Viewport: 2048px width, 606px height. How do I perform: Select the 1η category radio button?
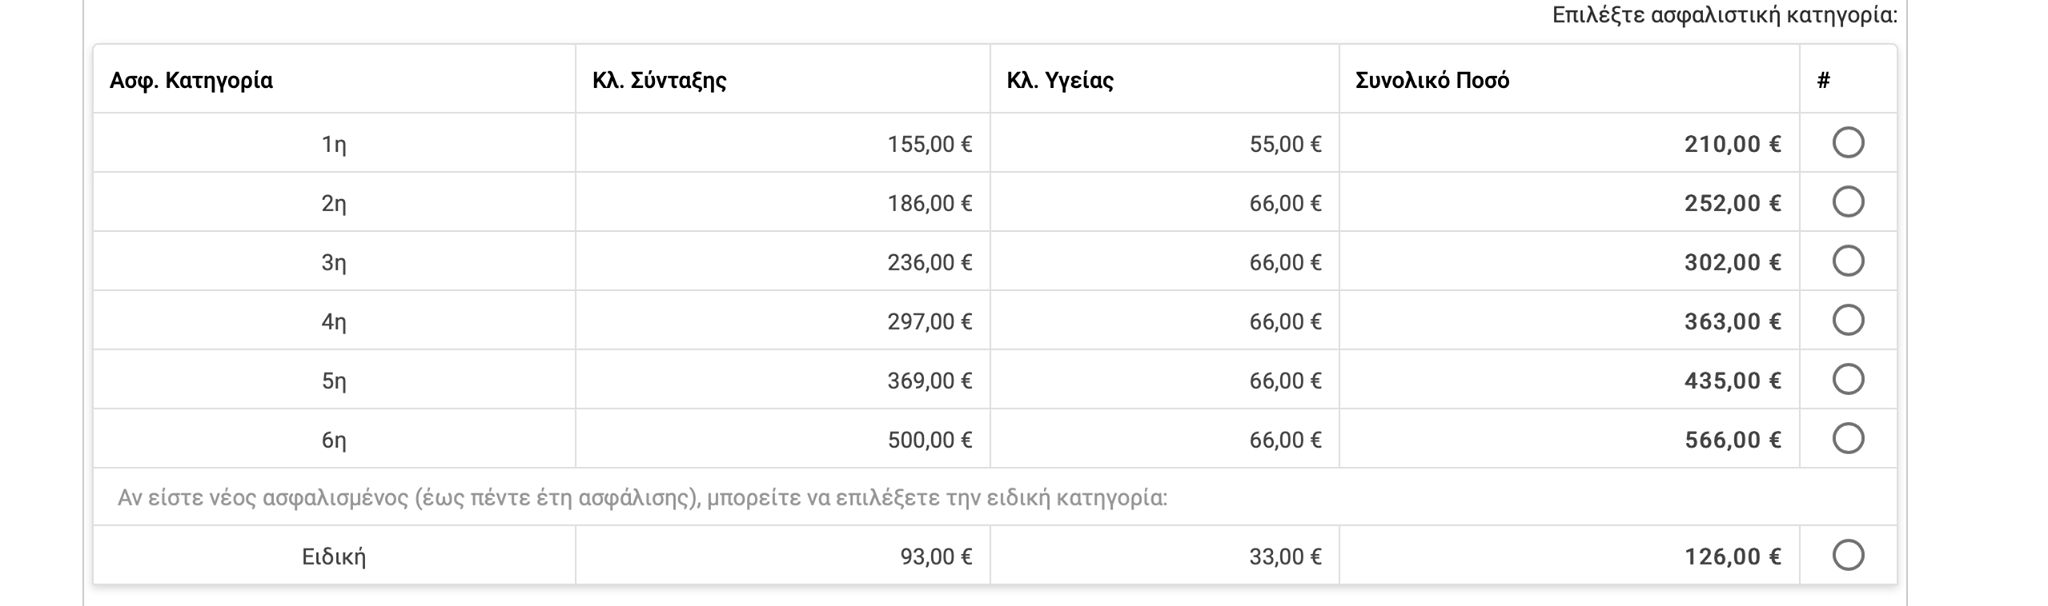click(1847, 143)
